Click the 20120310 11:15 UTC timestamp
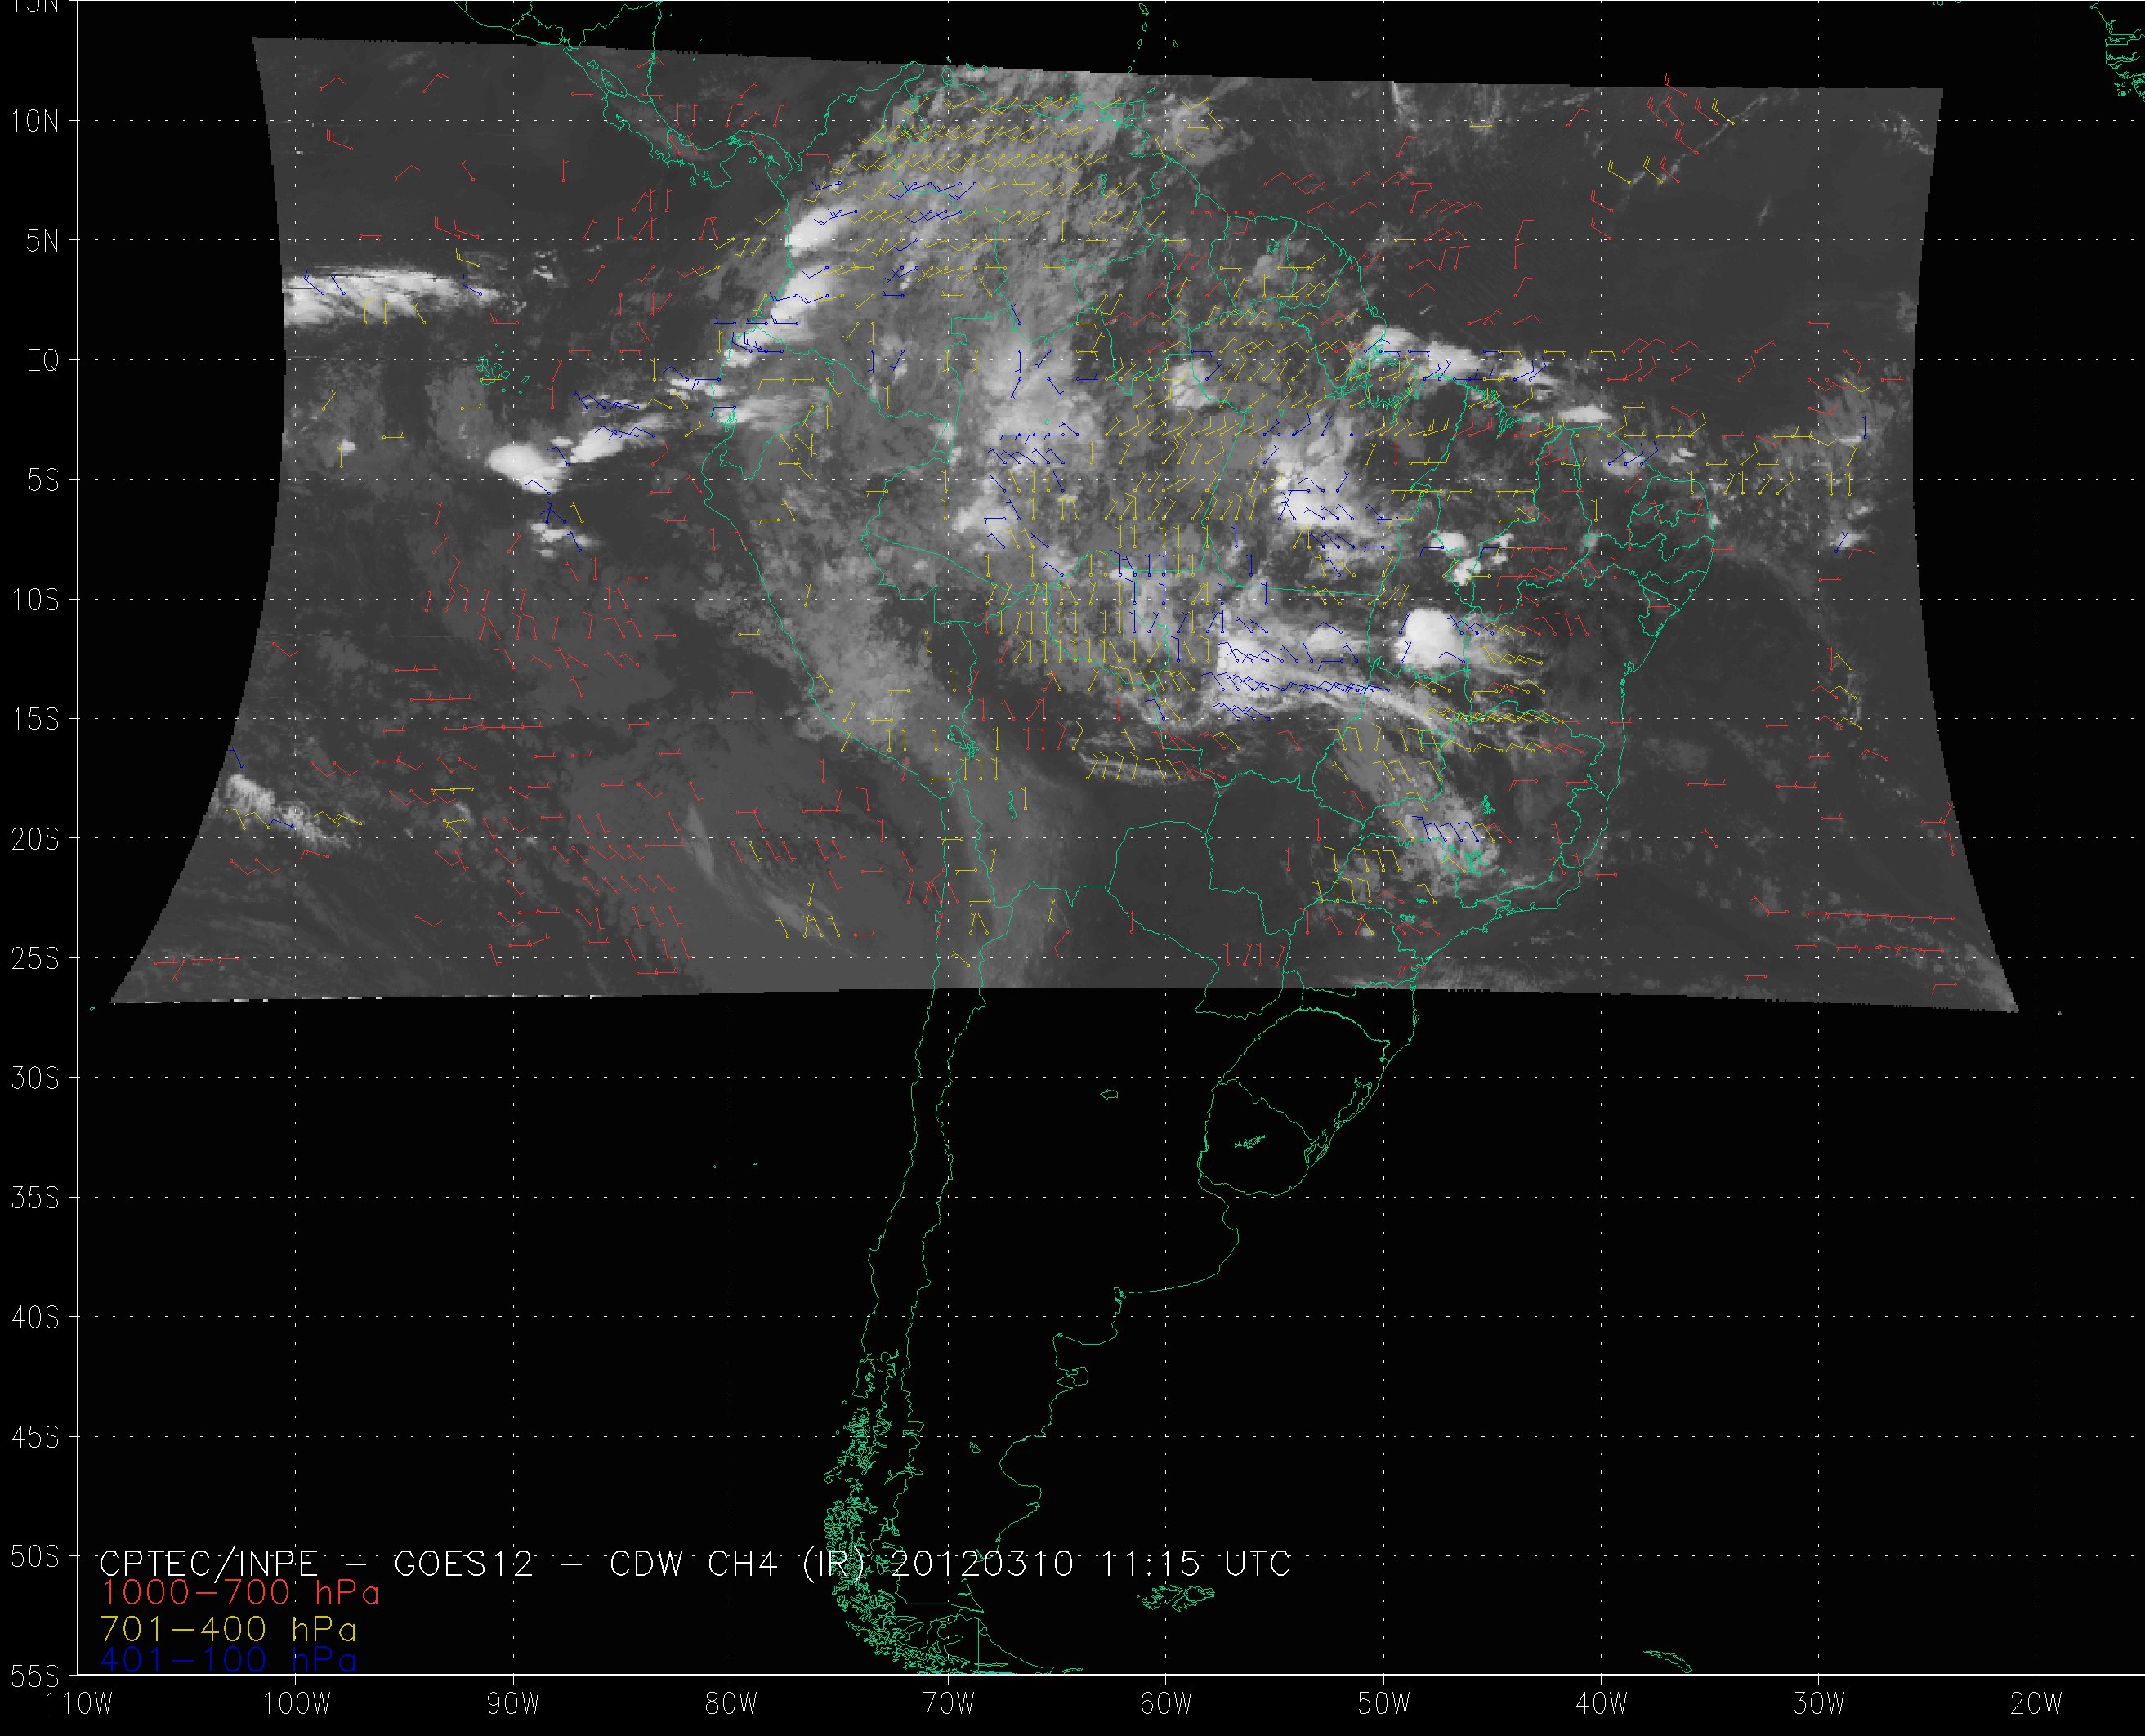This screenshot has width=2145, height=1736. pos(1090,1563)
